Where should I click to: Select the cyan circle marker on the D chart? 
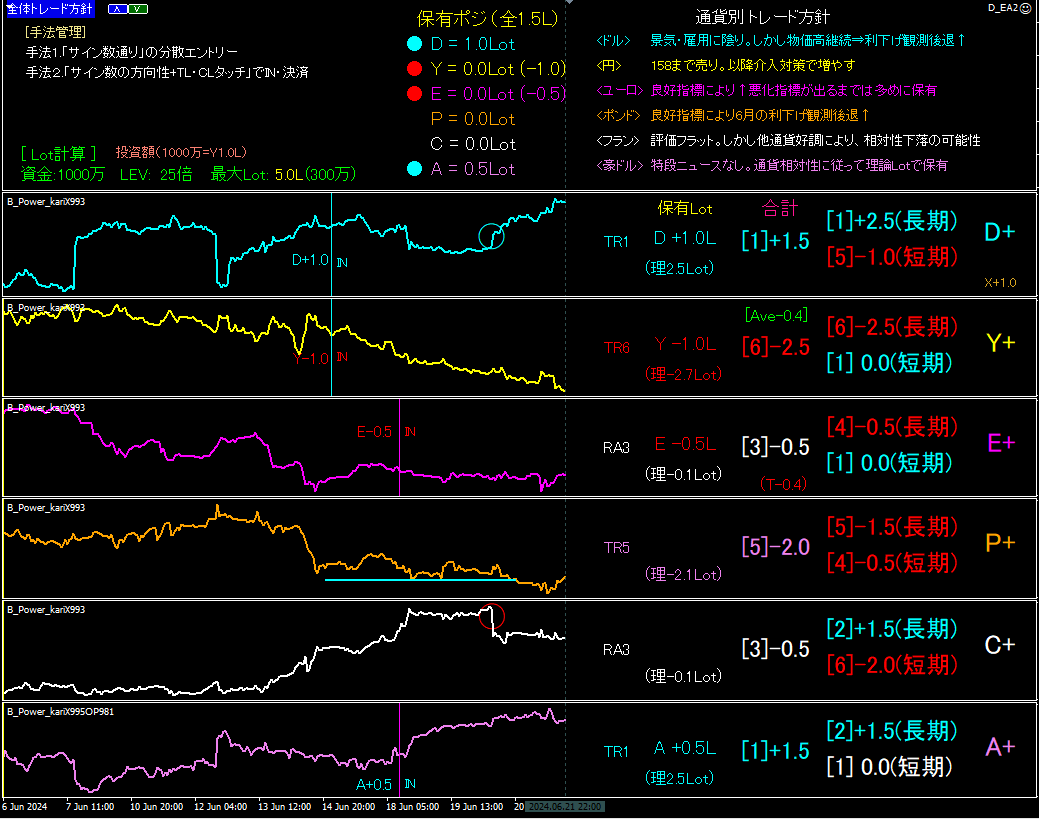[x=491, y=236]
